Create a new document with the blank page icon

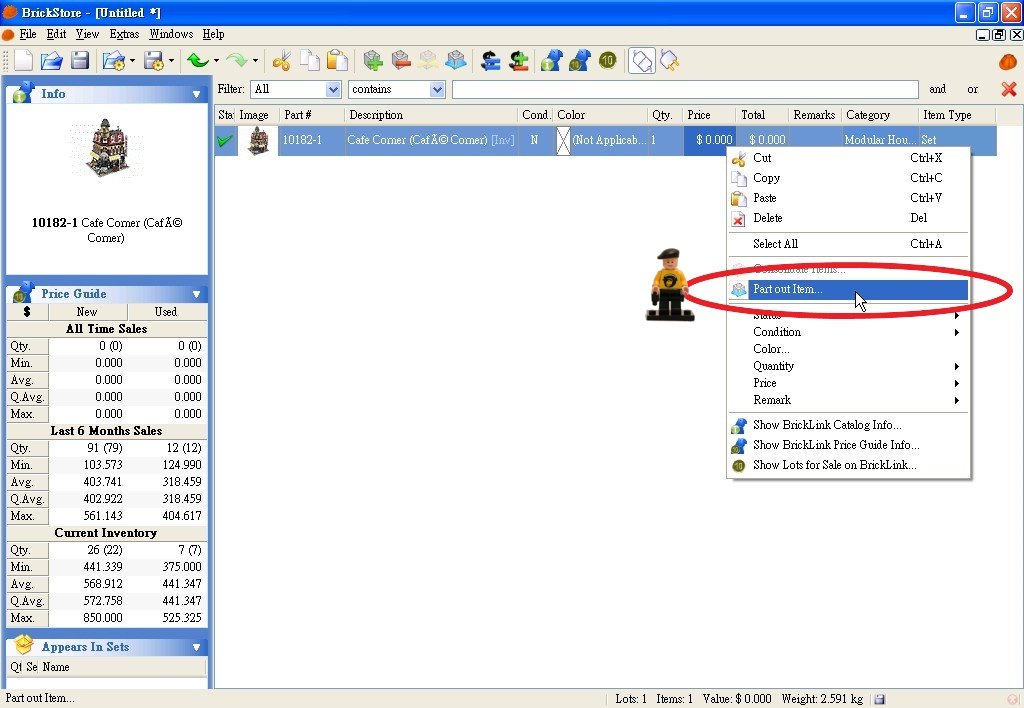(24, 61)
